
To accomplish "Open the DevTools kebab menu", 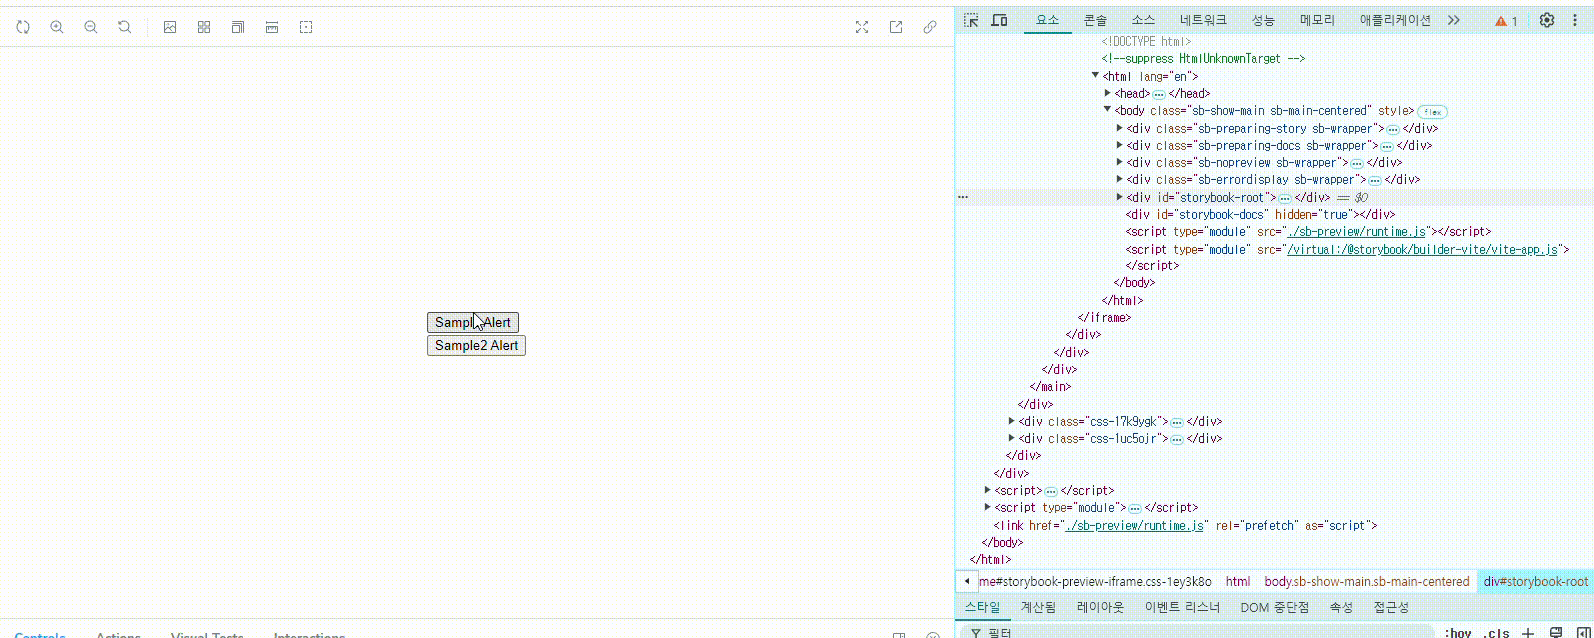I will click(x=1575, y=20).
